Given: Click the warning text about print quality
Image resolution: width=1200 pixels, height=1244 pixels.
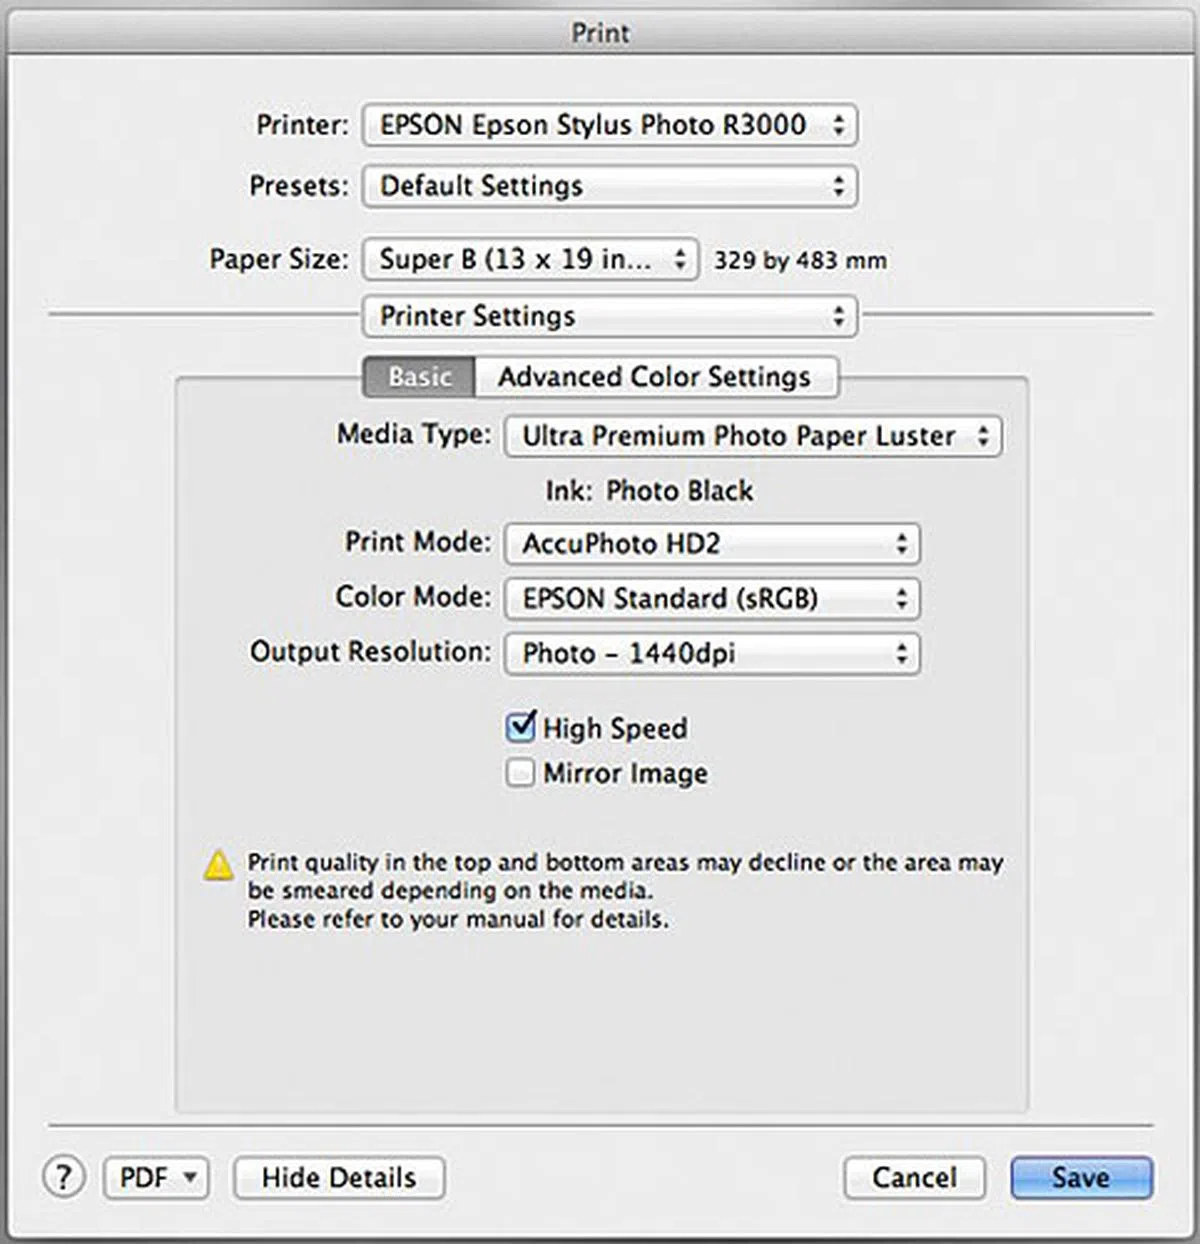Looking at the screenshot, I should tap(624, 890).
